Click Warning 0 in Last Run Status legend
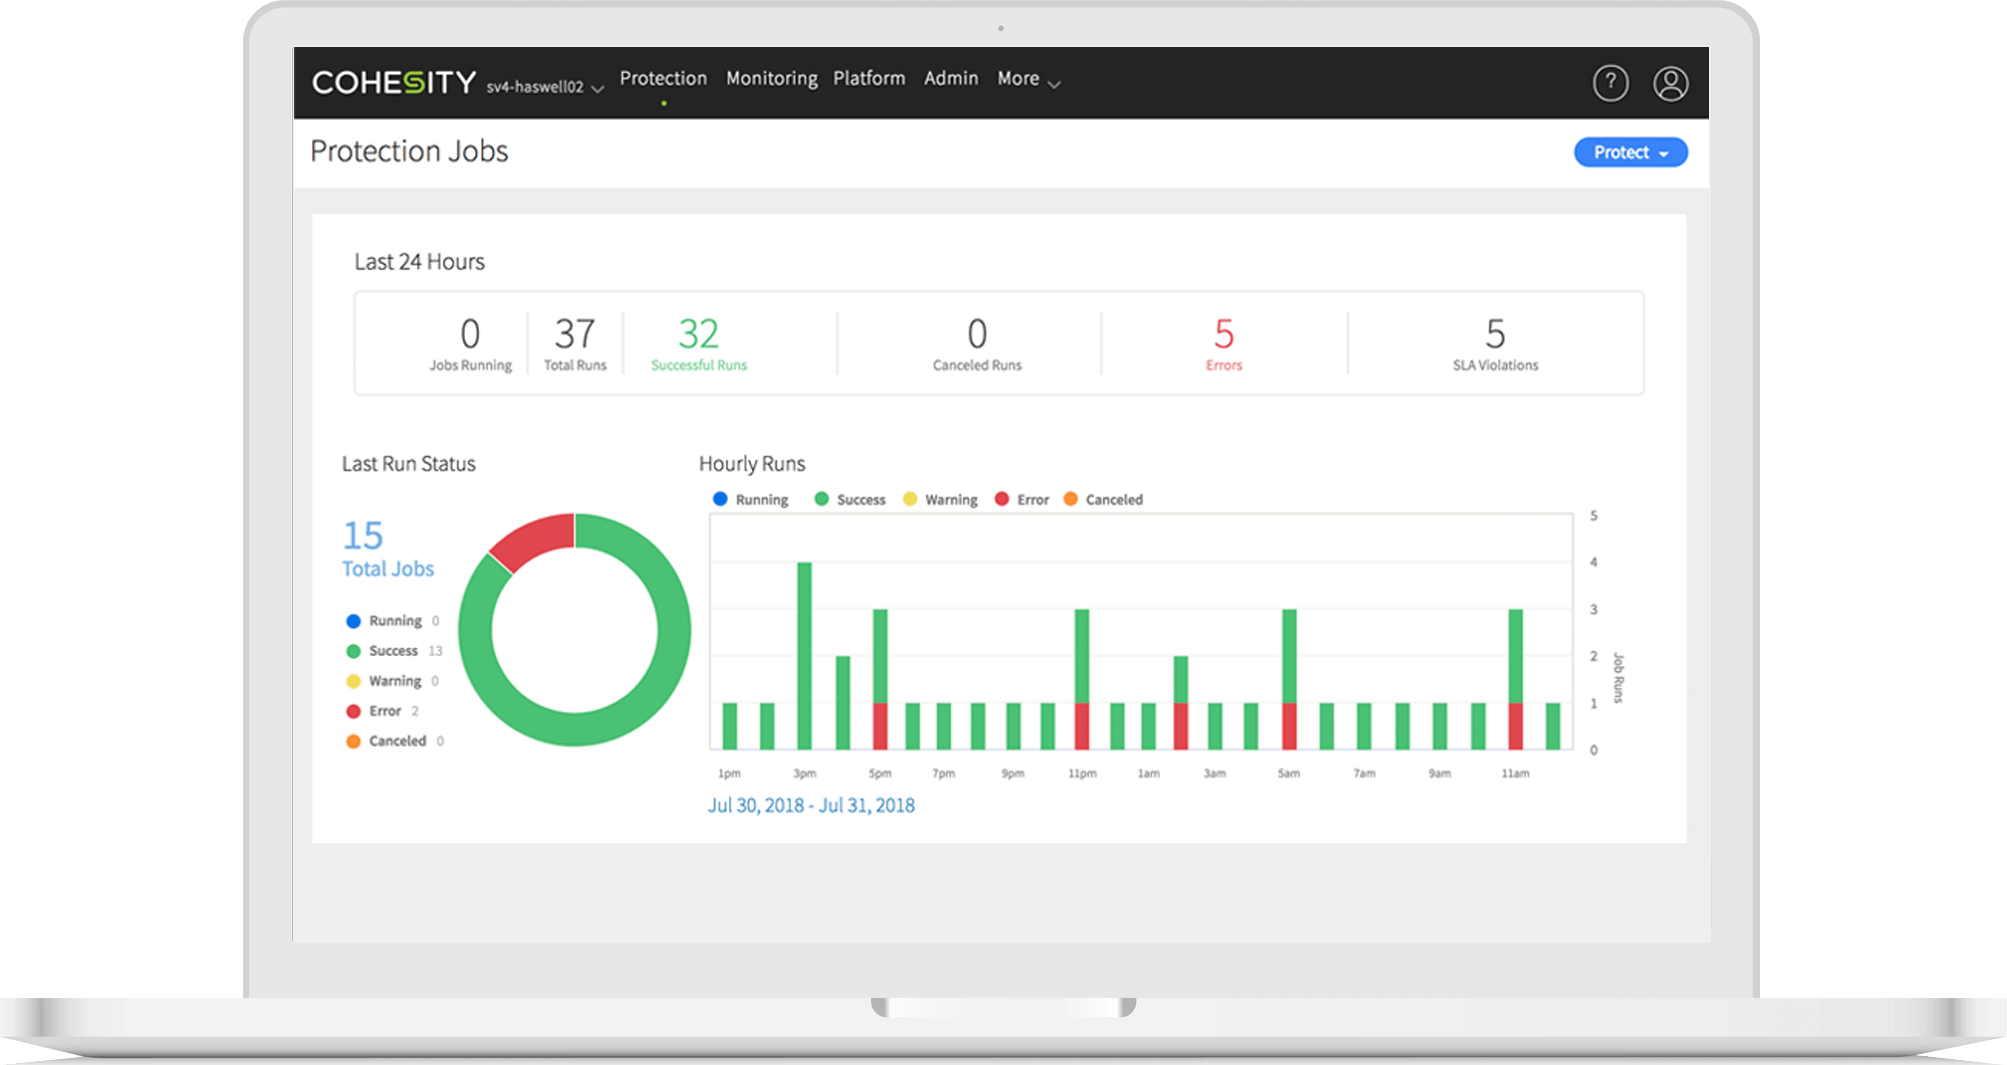 [393, 681]
